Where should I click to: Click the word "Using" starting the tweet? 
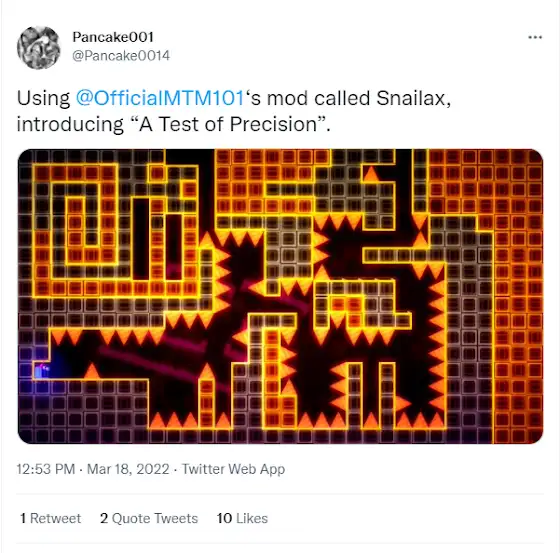point(44,99)
